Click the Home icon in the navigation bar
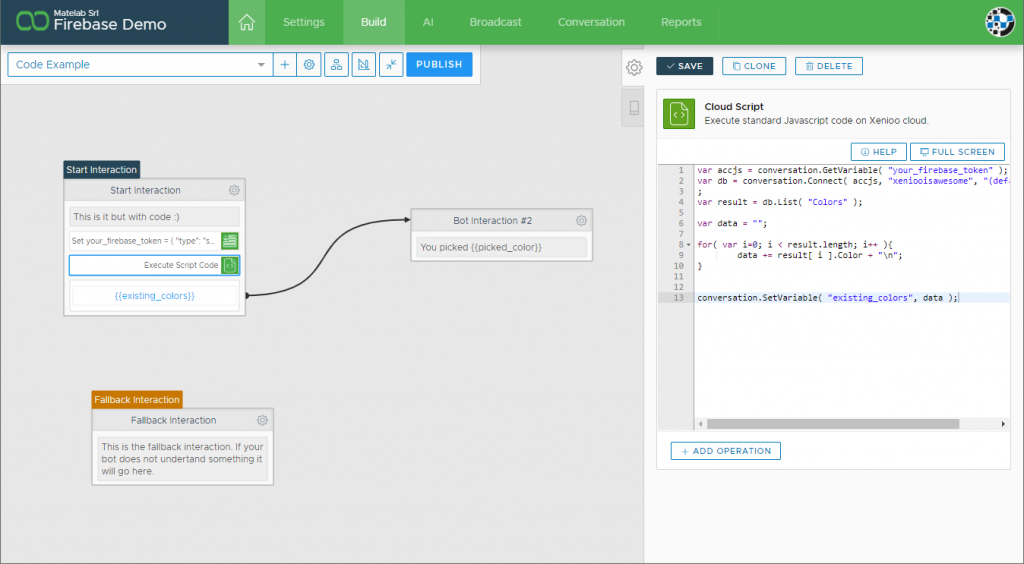This screenshot has width=1024, height=564. coord(247,22)
